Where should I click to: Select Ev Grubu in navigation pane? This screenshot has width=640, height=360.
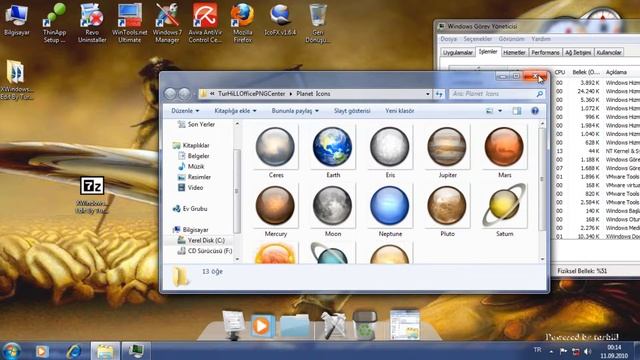click(x=190, y=209)
